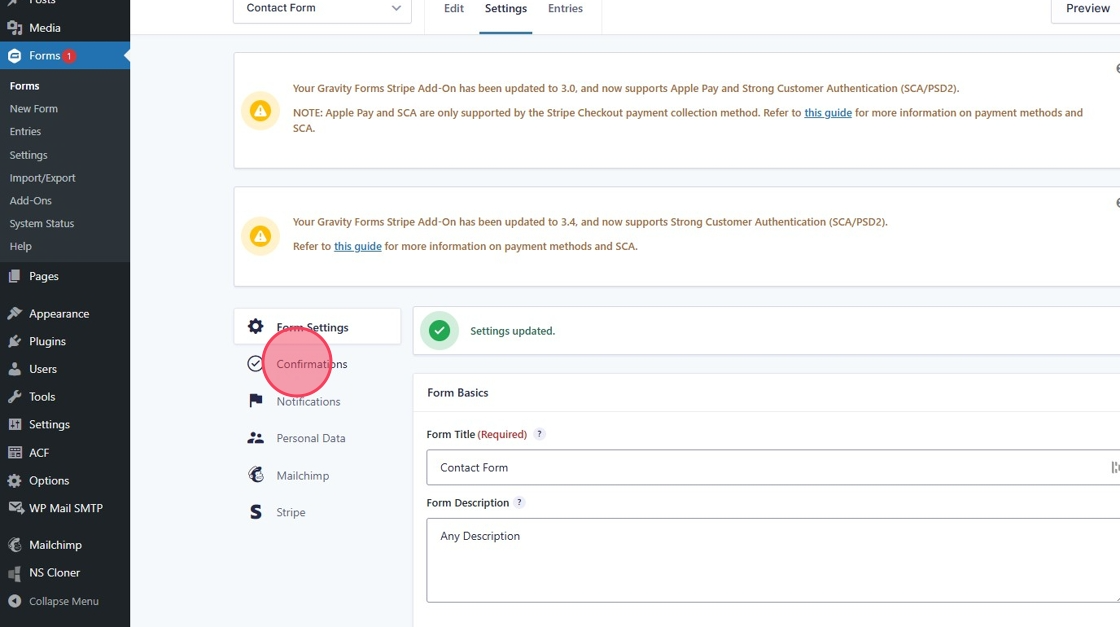Click the Plugins plug icon
1120x627 pixels.
click(x=14, y=341)
